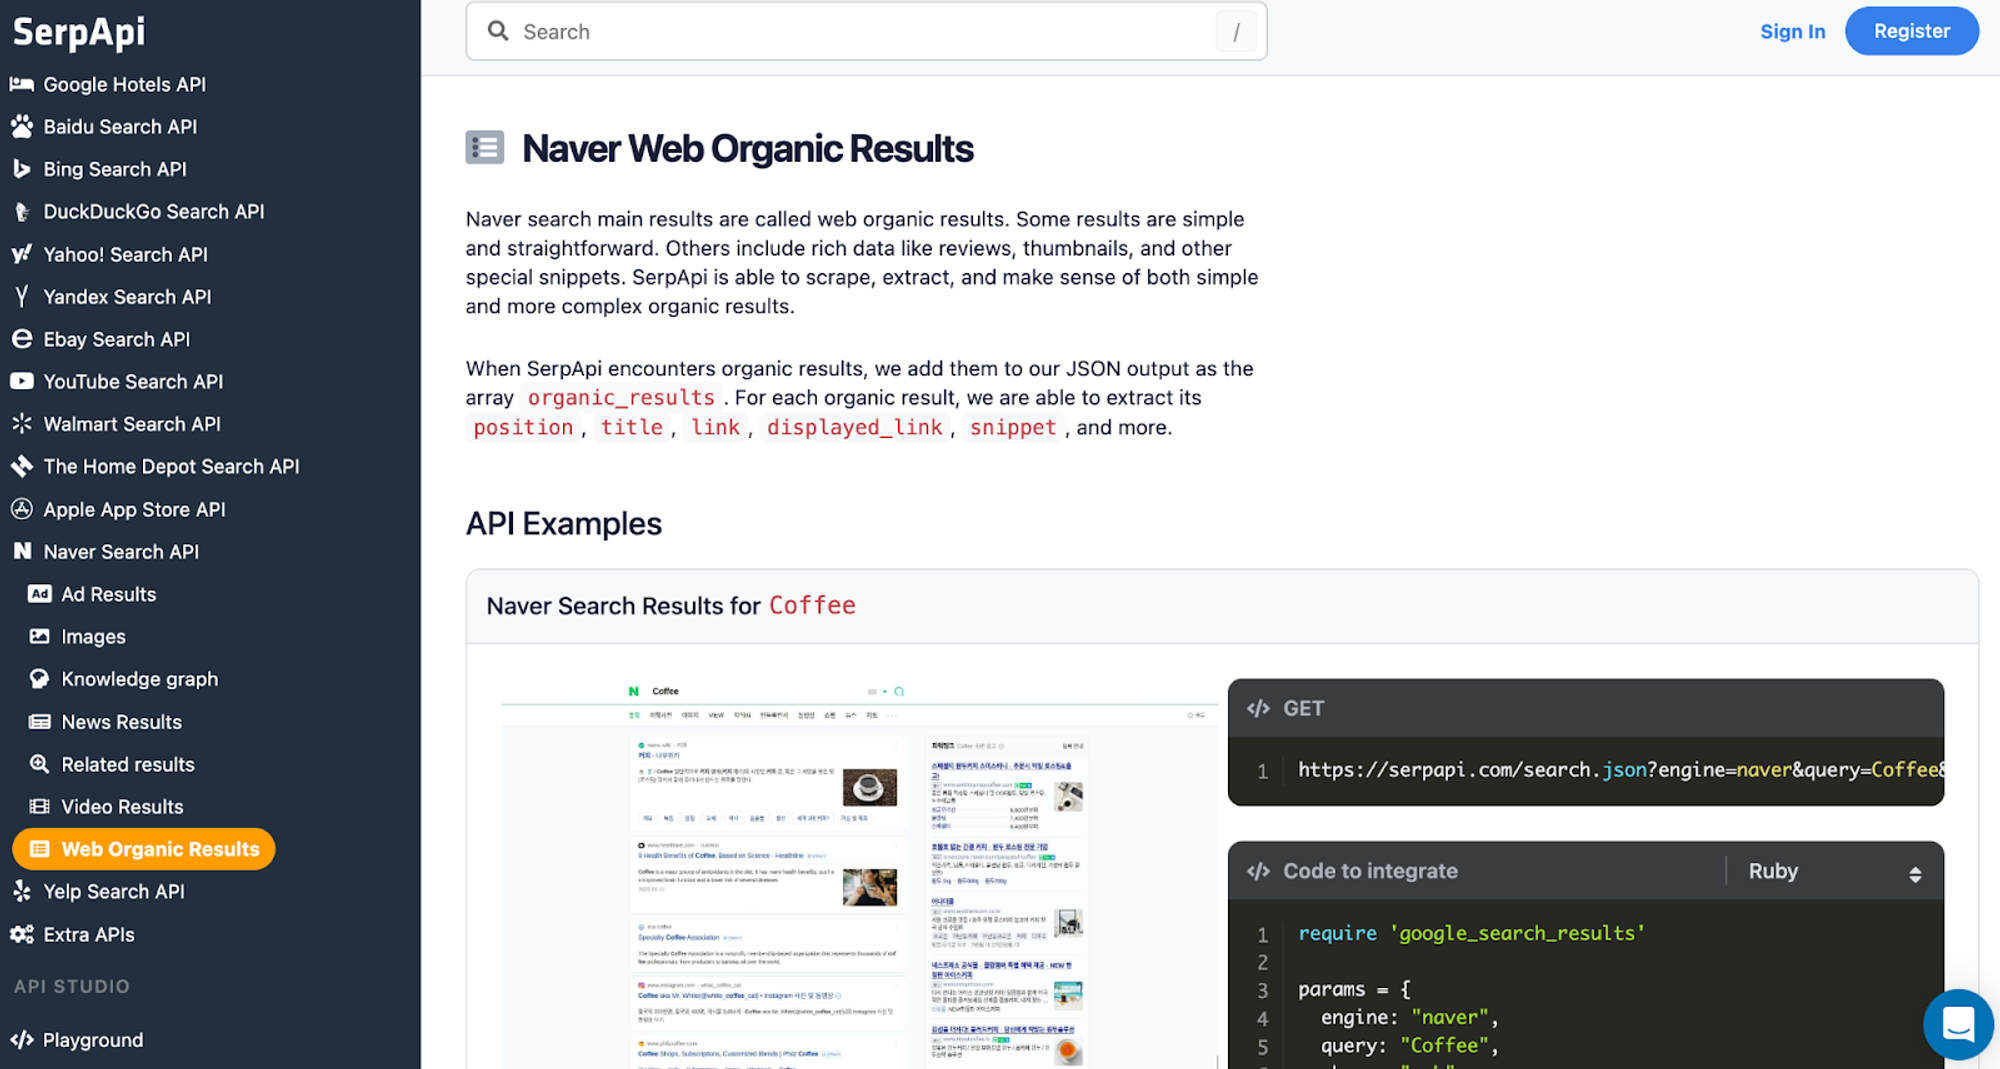The height and width of the screenshot is (1069, 2000).
Task: Click the Ebay icon in sidebar
Action: click(x=22, y=339)
